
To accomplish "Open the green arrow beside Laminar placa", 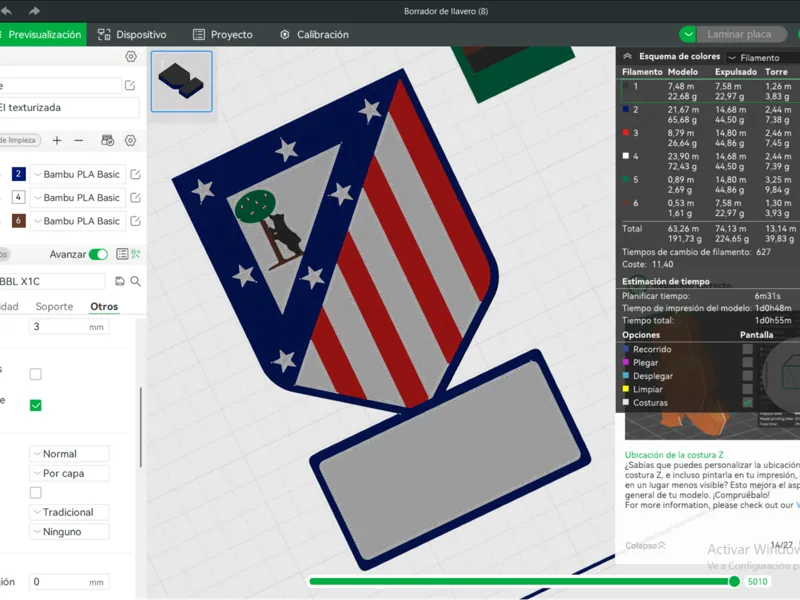I will (x=688, y=34).
